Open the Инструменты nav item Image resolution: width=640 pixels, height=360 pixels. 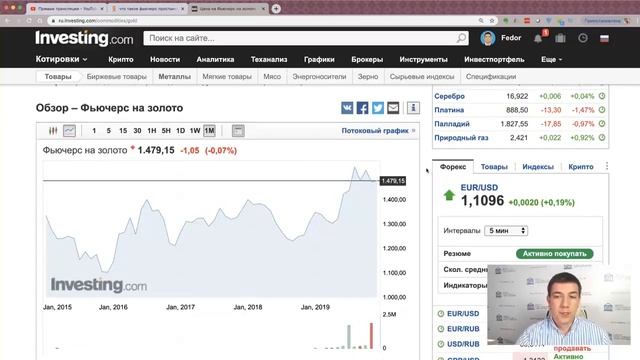423,60
